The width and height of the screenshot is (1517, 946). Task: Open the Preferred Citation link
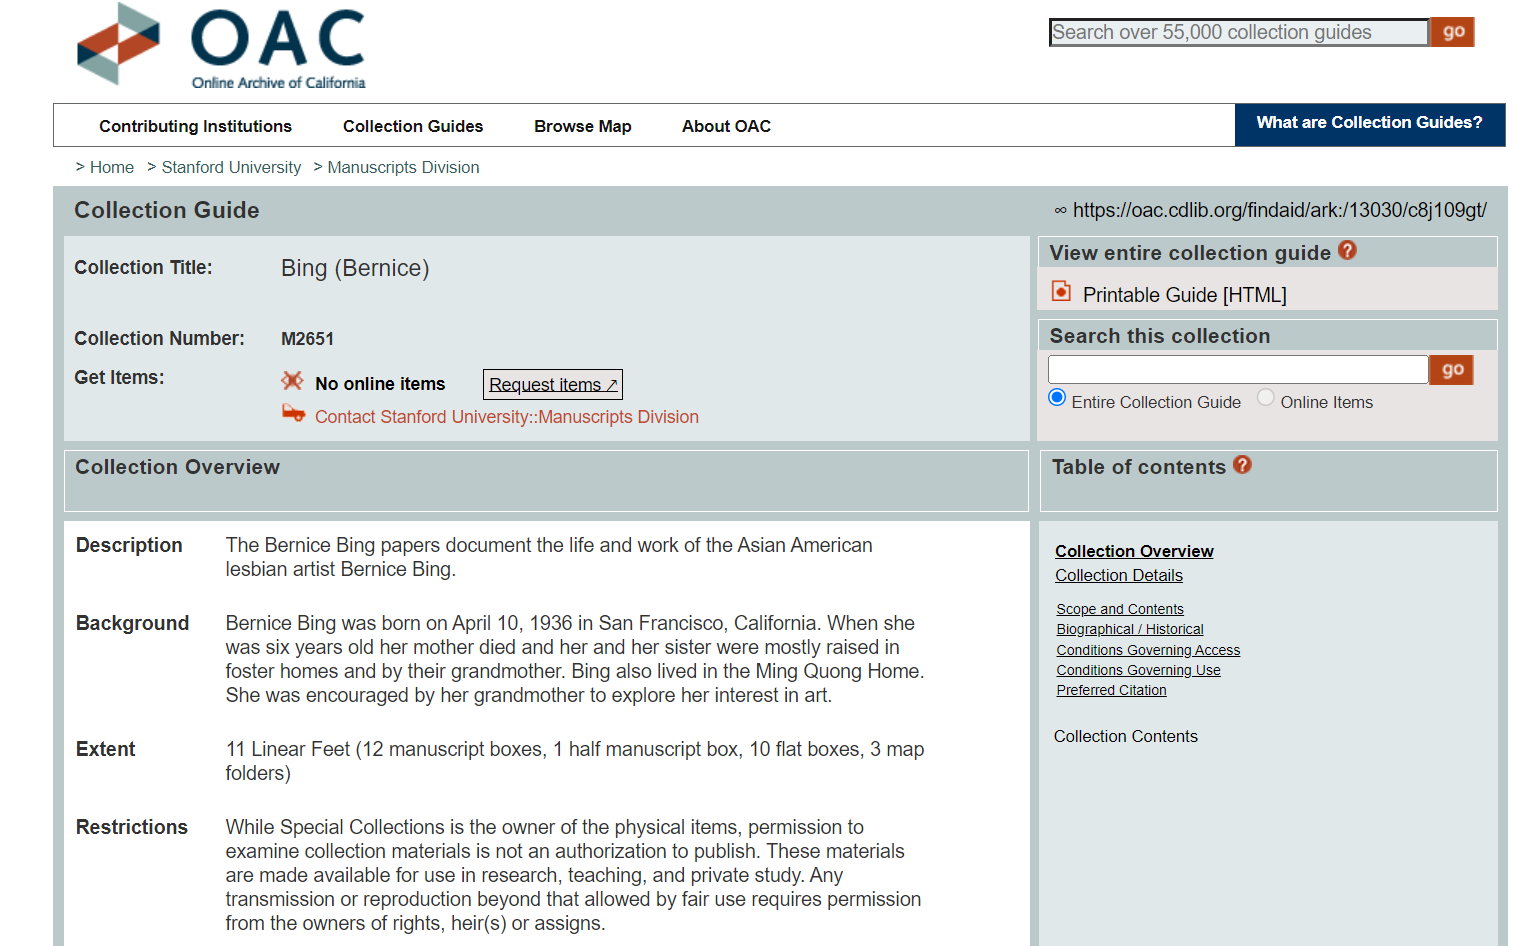pyautogui.click(x=1111, y=690)
